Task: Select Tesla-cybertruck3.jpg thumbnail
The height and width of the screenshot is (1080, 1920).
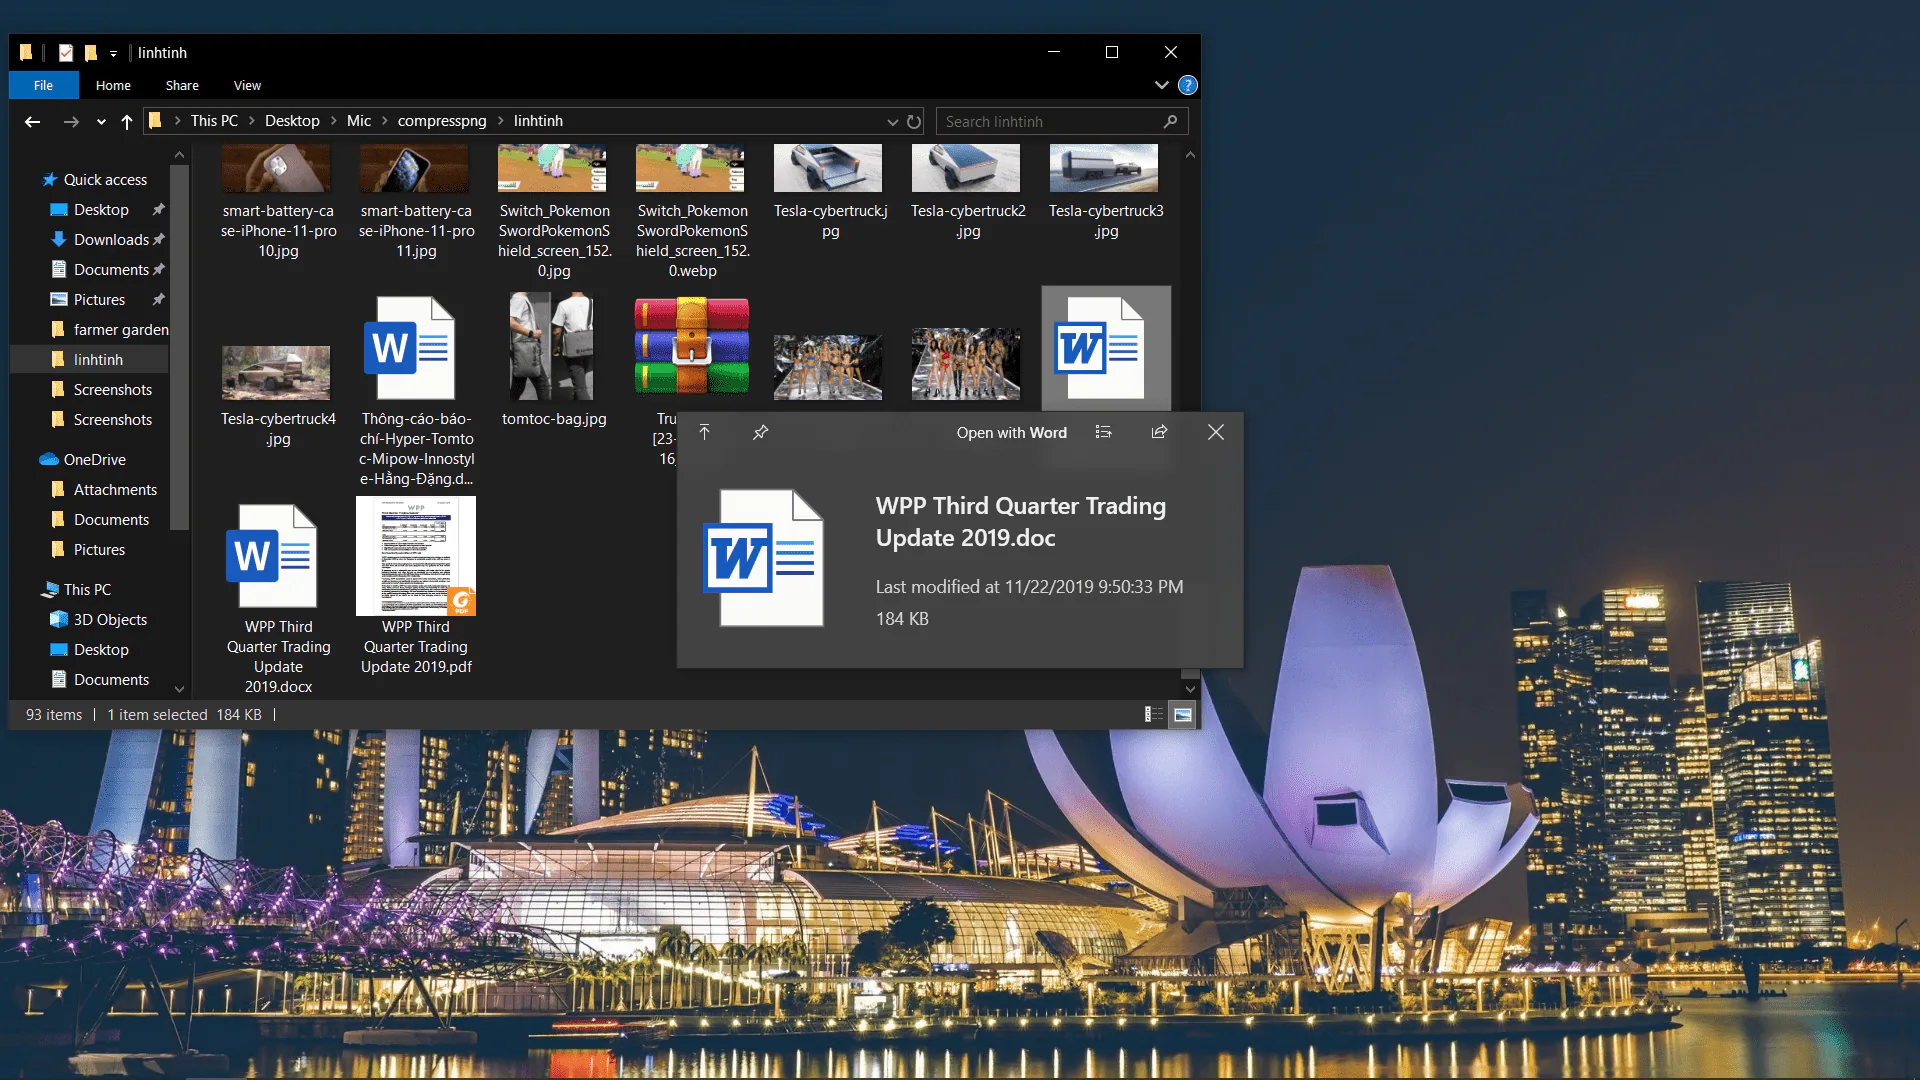Action: point(1104,168)
